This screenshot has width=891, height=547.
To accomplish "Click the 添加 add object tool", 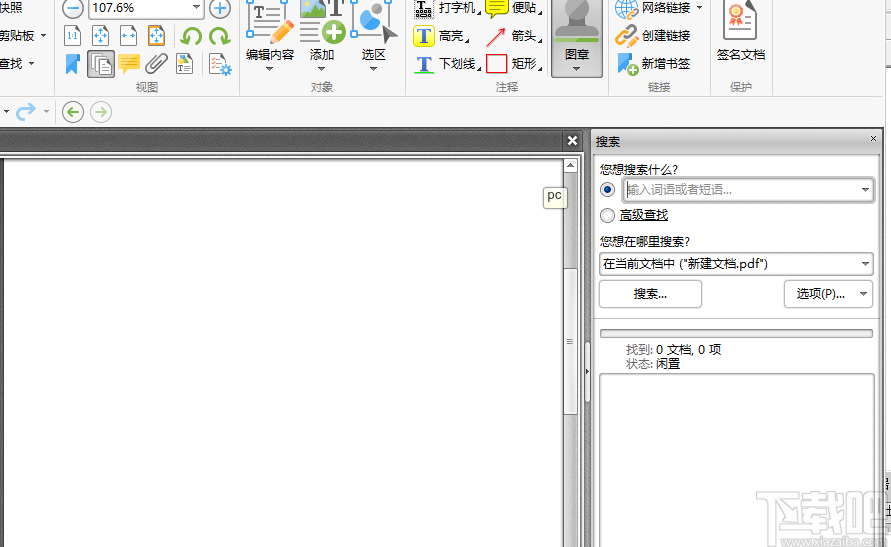I will click(x=322, y=31).
